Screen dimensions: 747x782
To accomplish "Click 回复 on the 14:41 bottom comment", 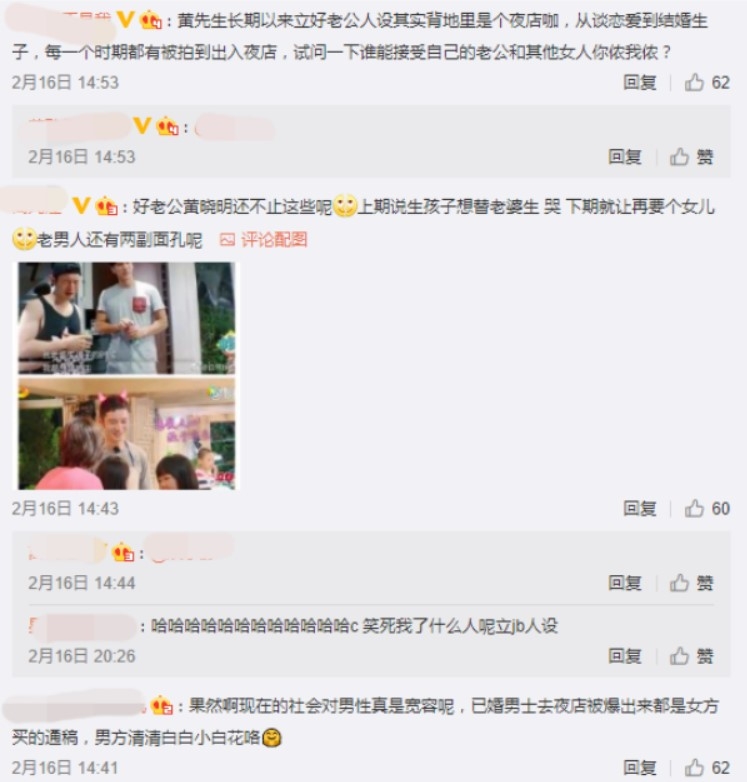I will [640, 768].
